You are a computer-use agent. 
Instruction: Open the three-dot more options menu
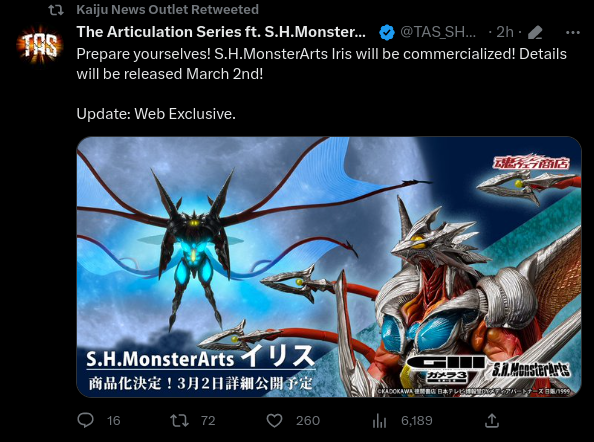[x=573, y=33]
